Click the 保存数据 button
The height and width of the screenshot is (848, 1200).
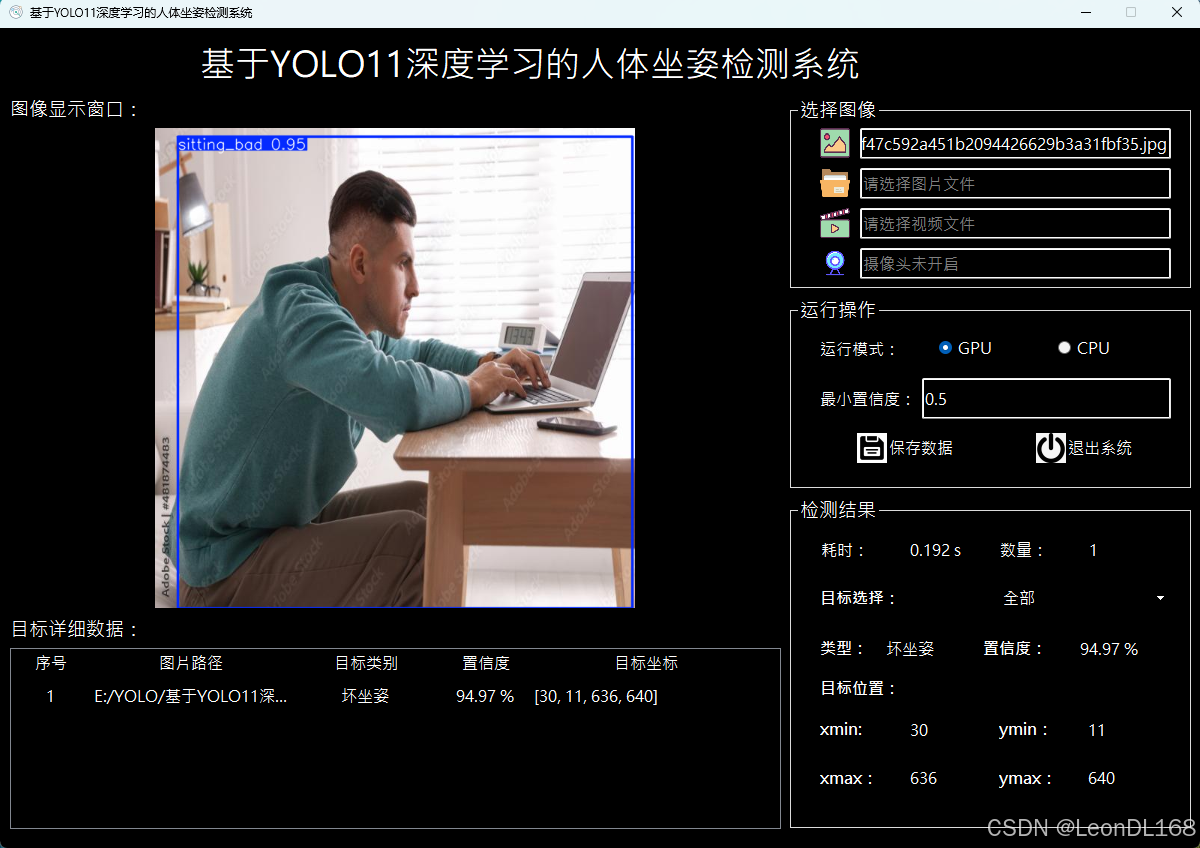click(905, 448)
